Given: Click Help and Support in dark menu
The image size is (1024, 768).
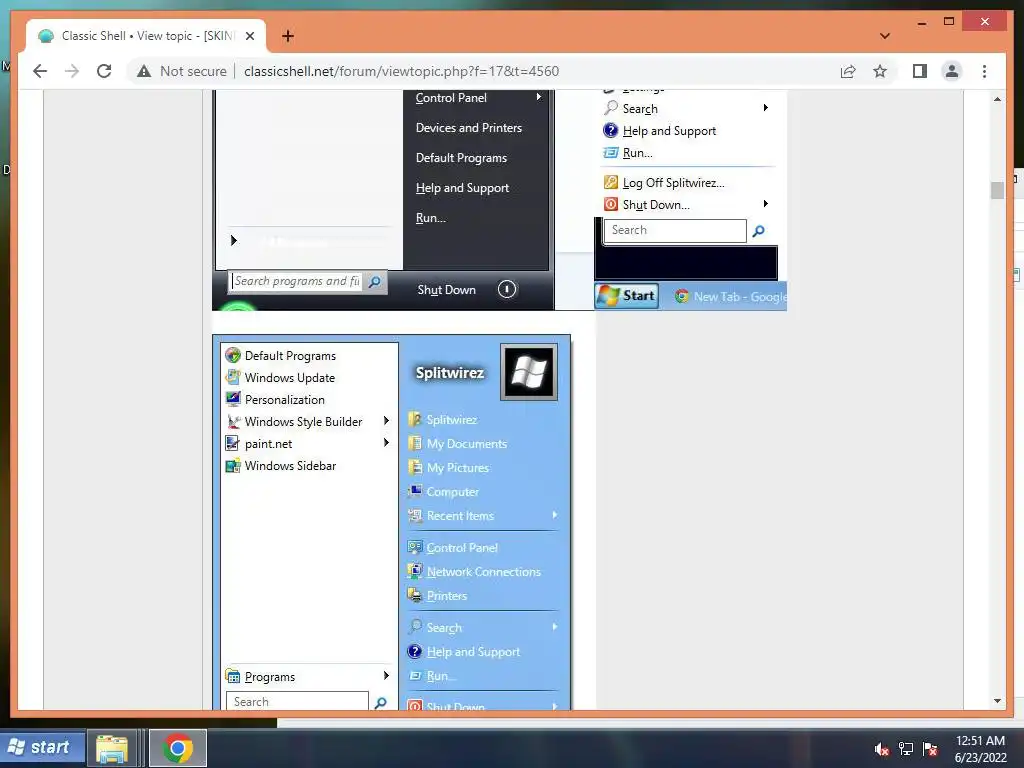Looking at the screenshot, I should (x=462, y=188).
